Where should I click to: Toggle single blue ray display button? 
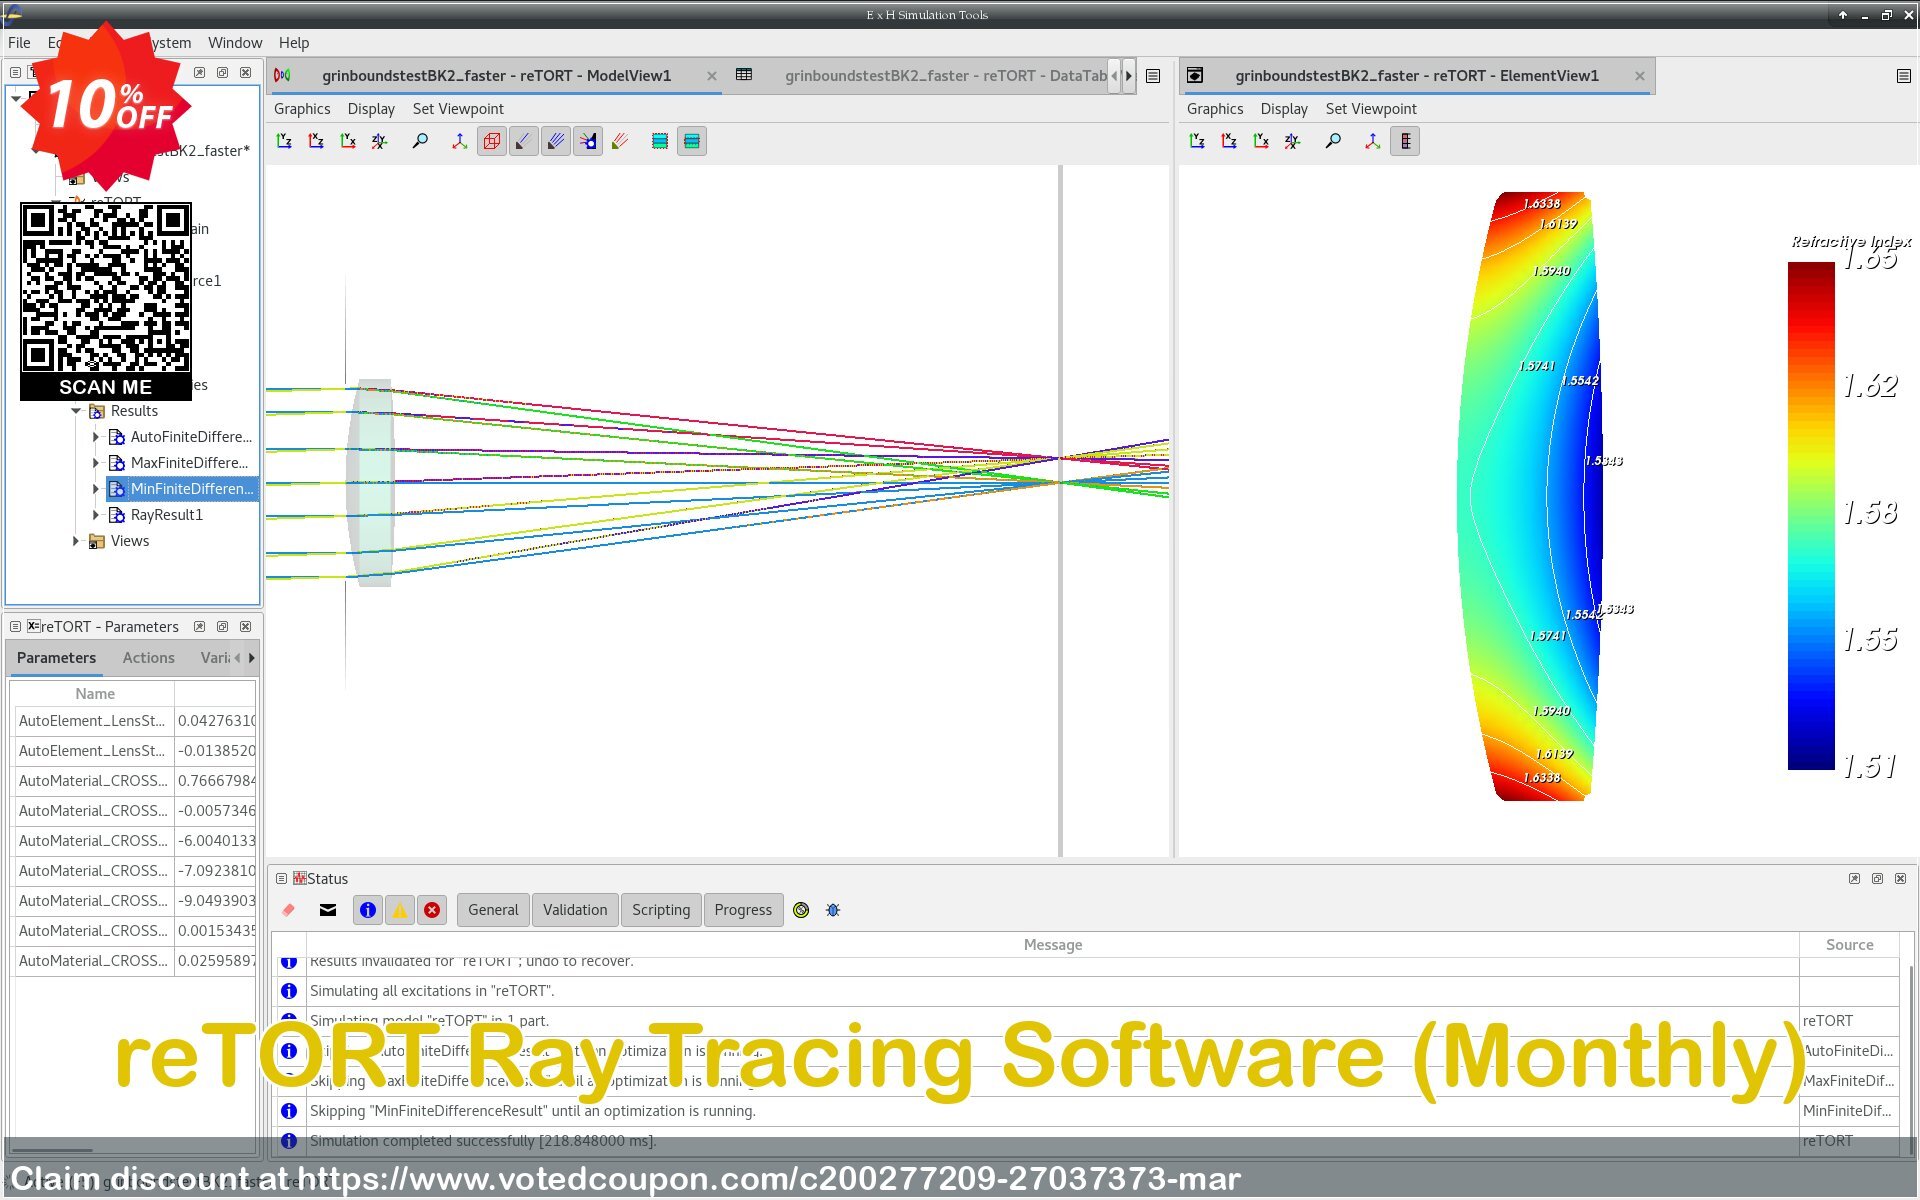pyautogui.click(x=524, y=141)
